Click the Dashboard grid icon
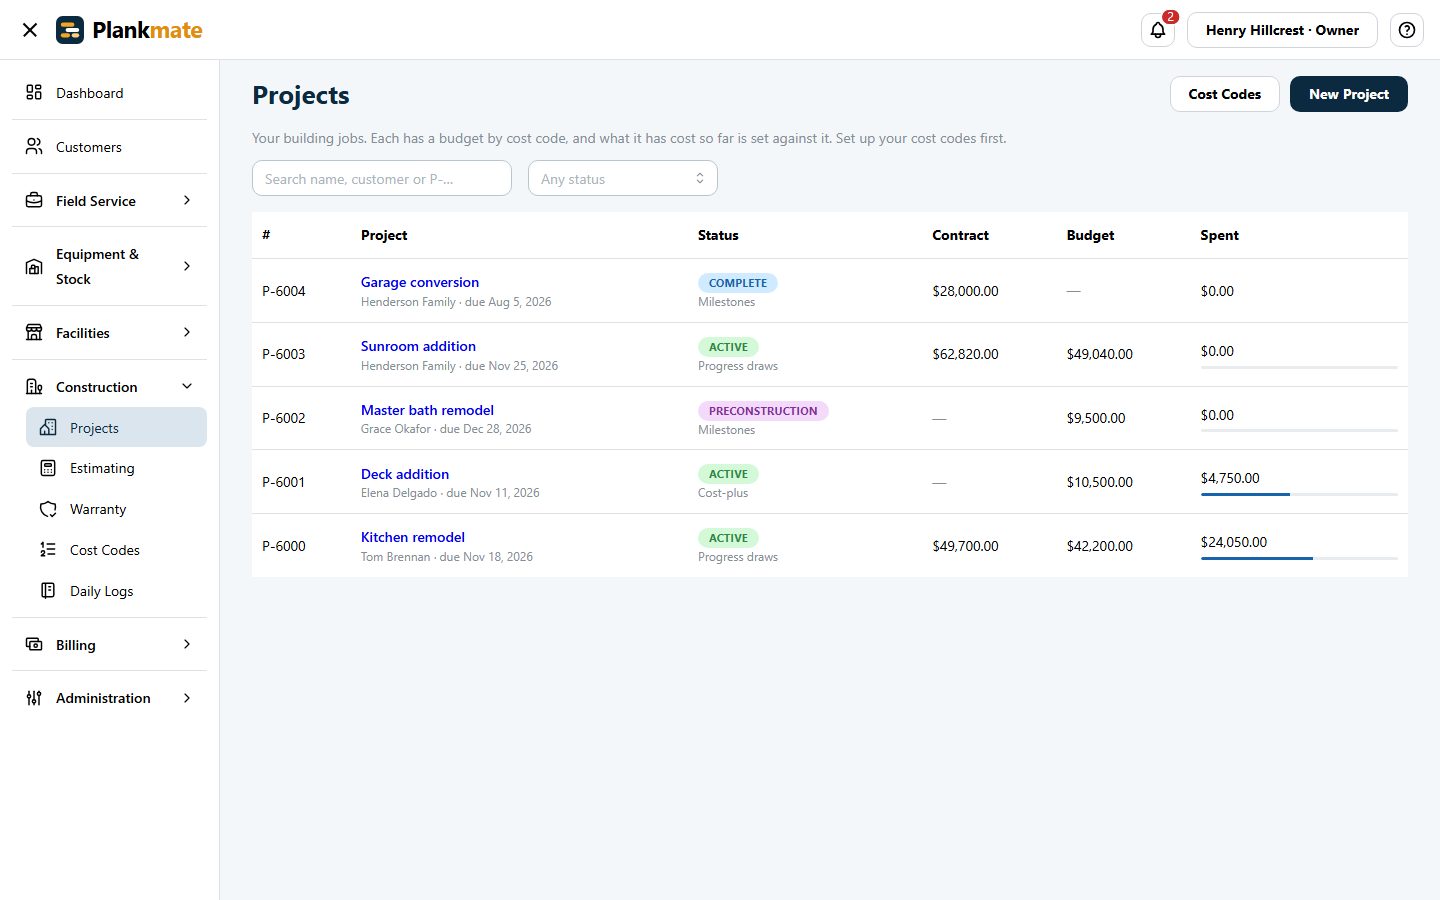The height and width of the screenshot is (900, 1440). pyautogui.click(x=34, y=92)
